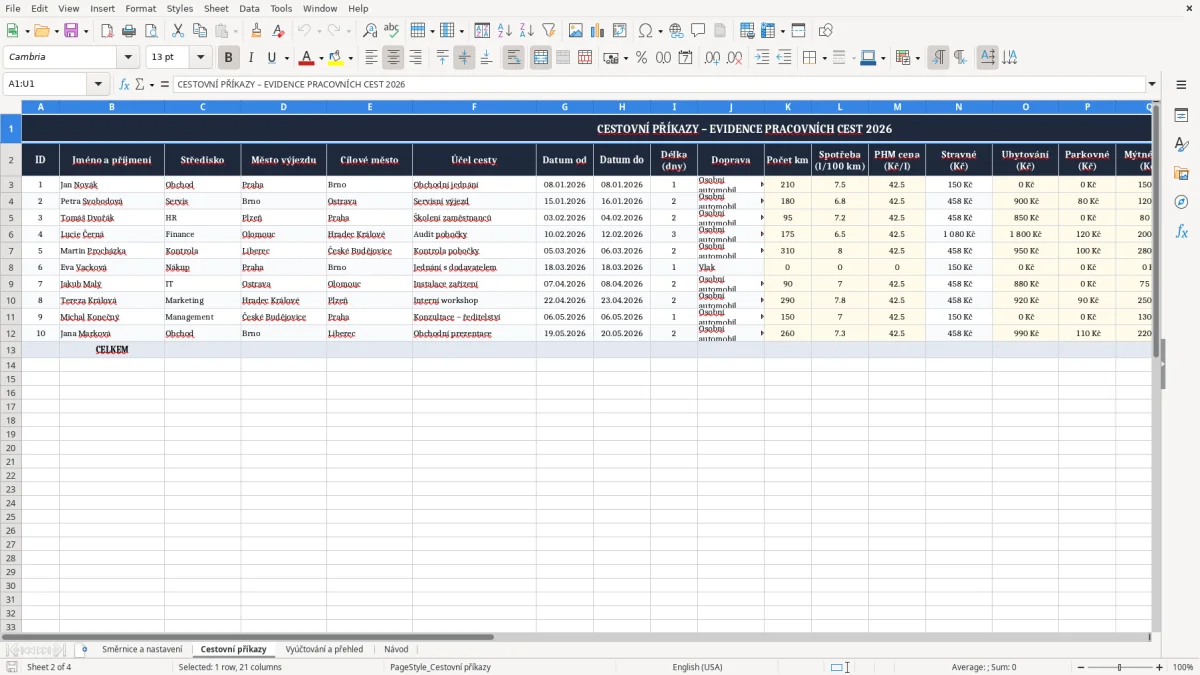The height and width of the screenshot is (675, 1200).
Task: Toggle Italic formatting
Action: [x=251, y=58]
